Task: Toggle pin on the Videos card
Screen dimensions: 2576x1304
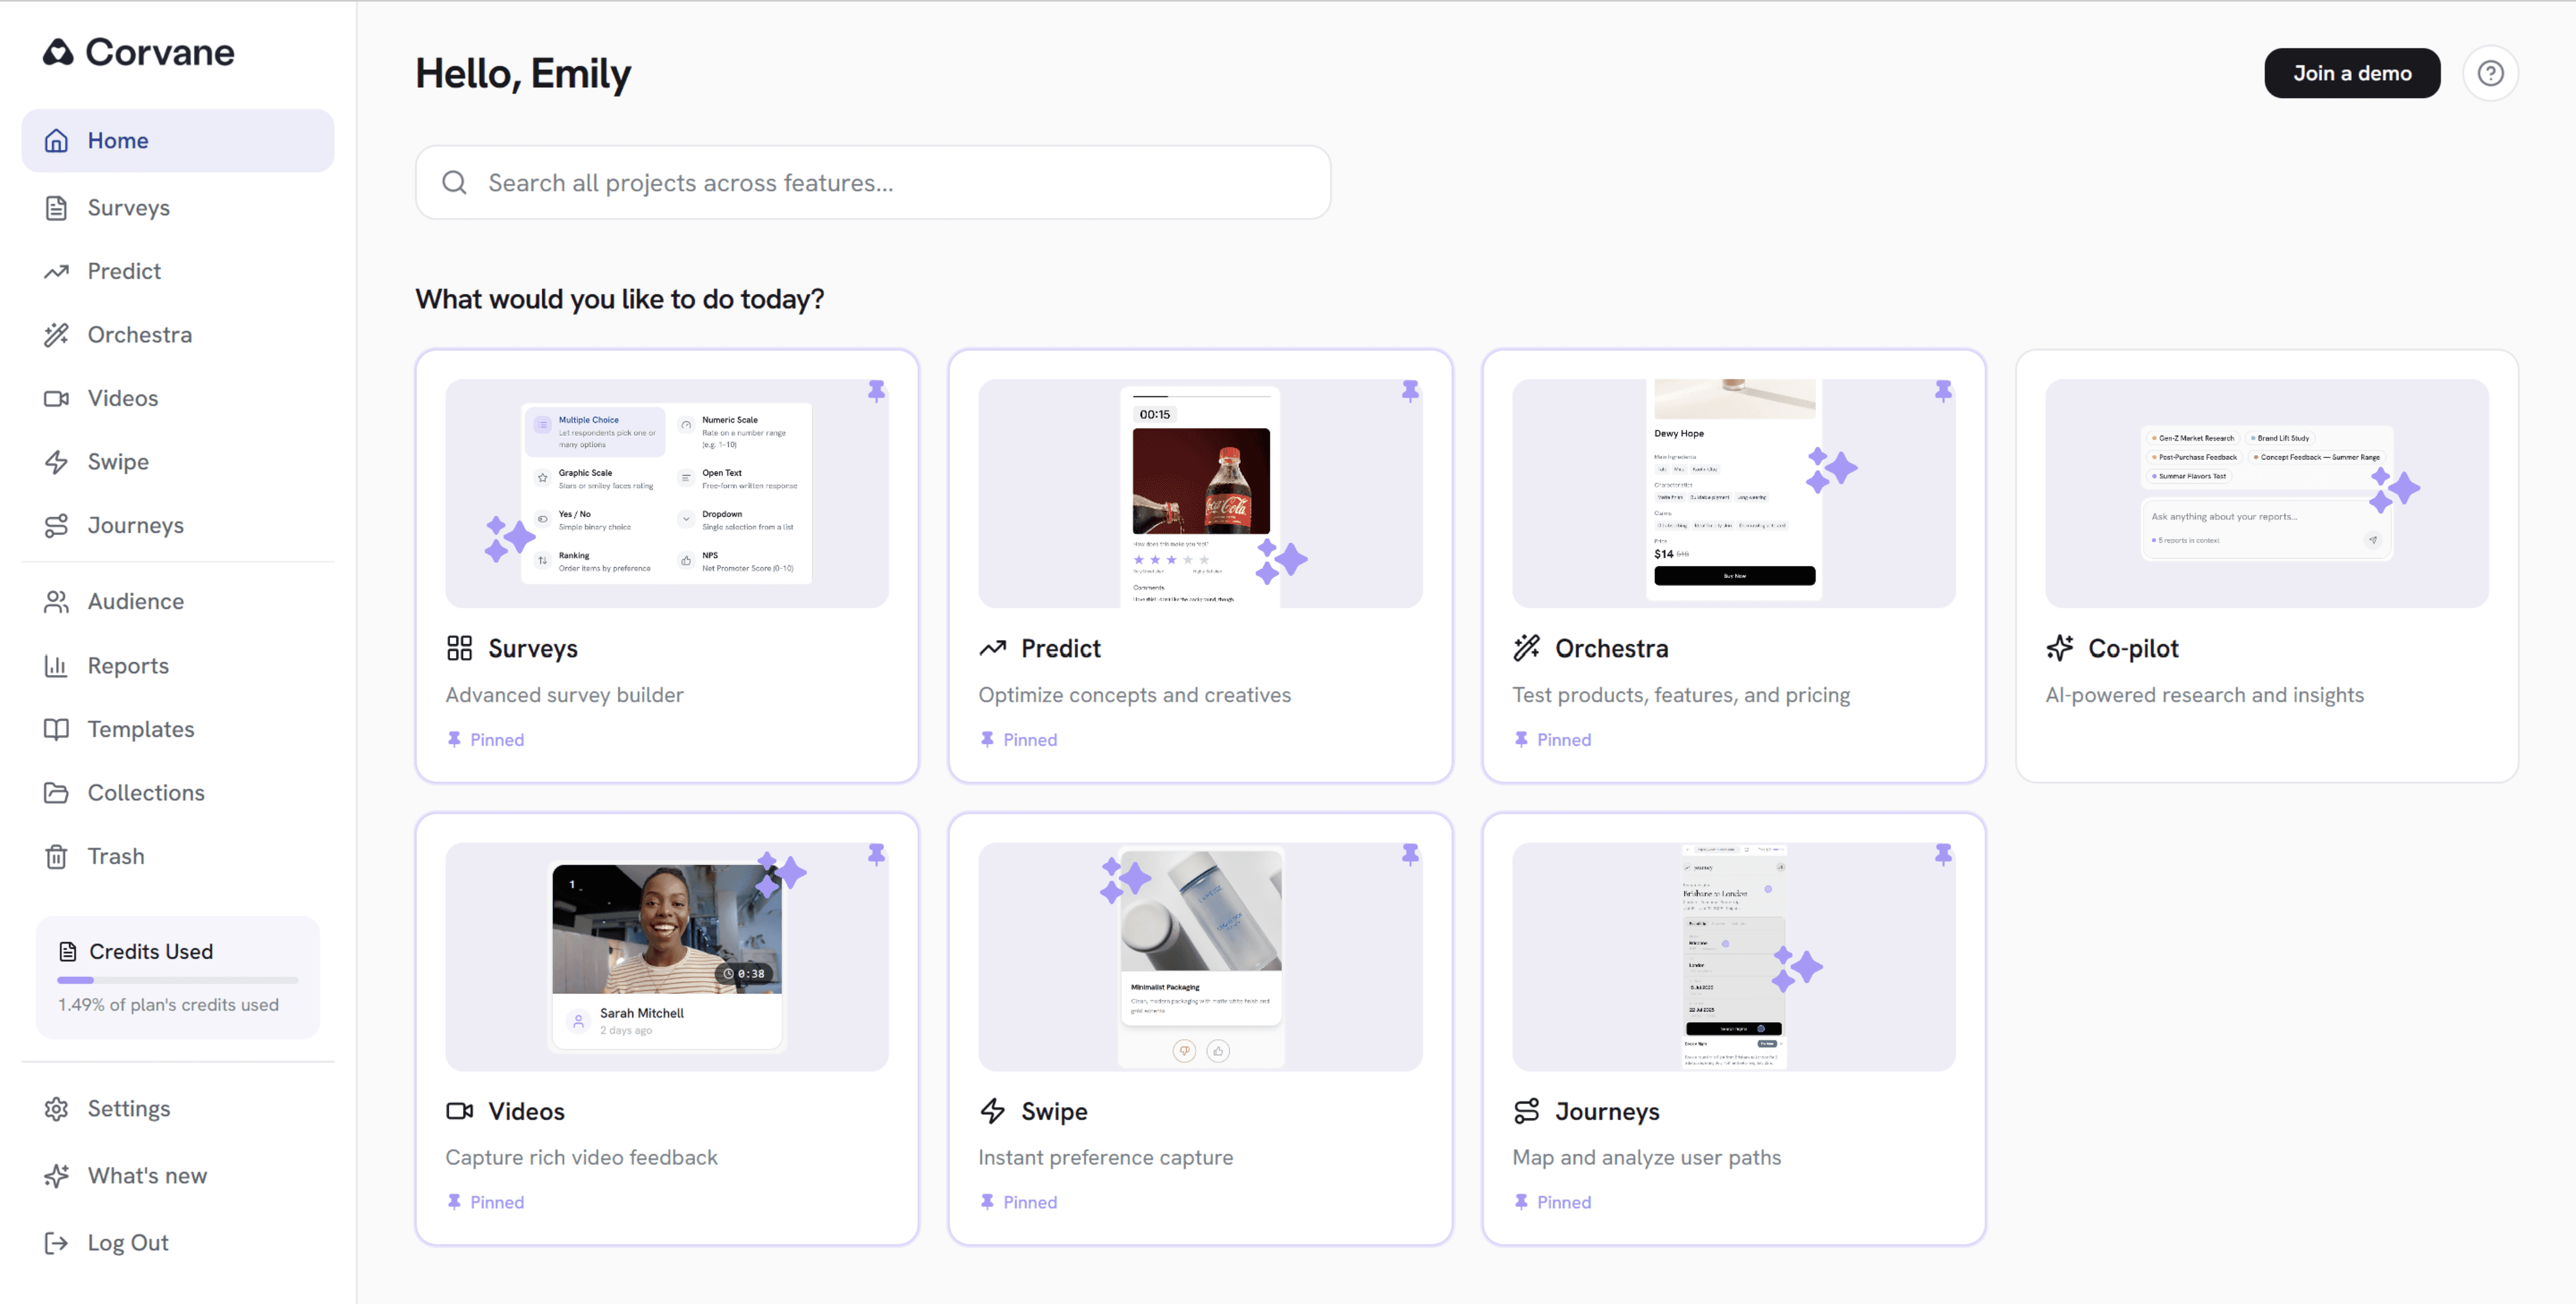Action: pos(876,854)
